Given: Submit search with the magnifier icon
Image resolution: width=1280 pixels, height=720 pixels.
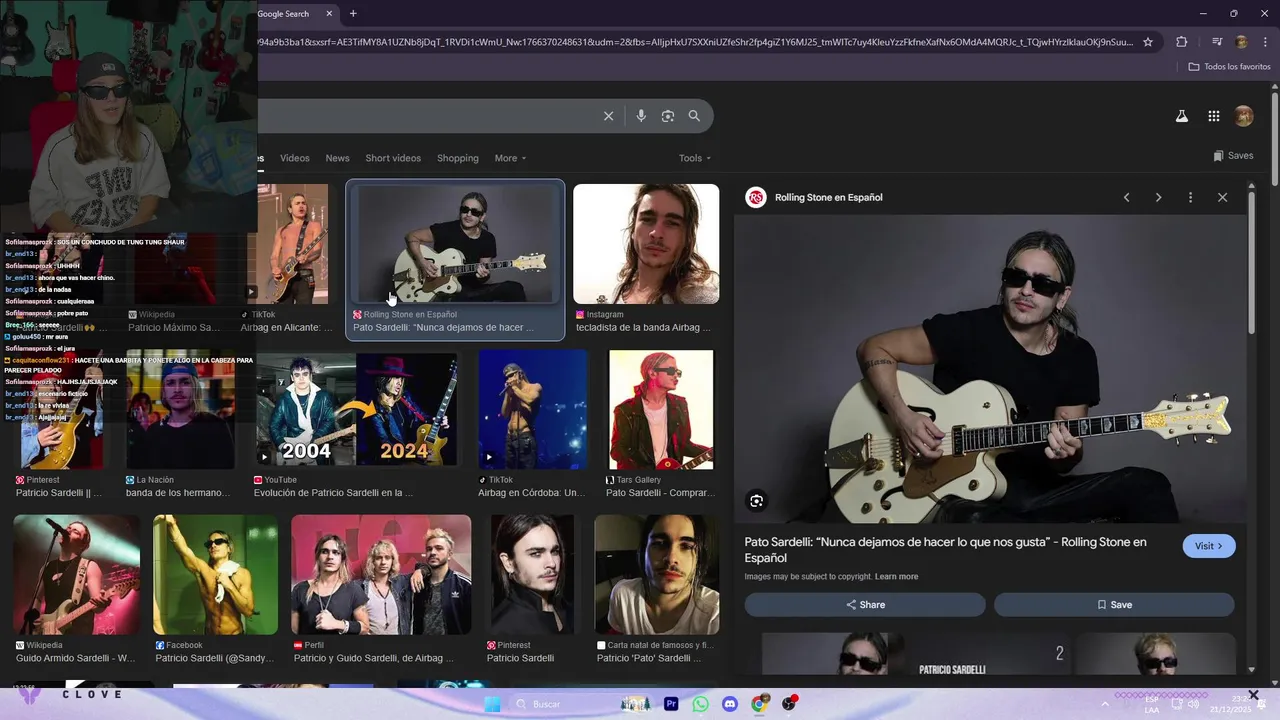Looking at the screenshot, I should coord(694,116).
